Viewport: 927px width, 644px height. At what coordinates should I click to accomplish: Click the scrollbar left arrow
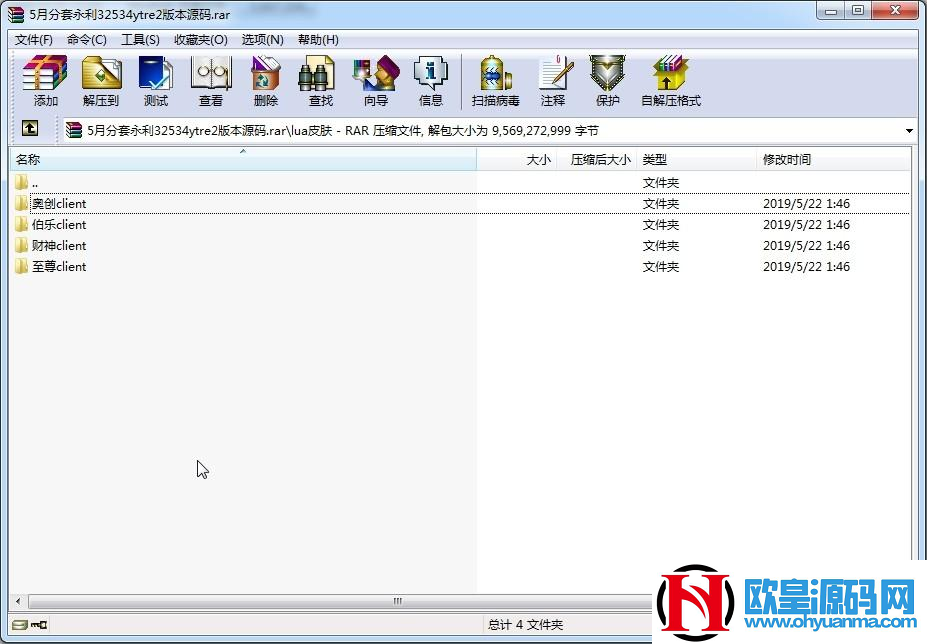18,601
